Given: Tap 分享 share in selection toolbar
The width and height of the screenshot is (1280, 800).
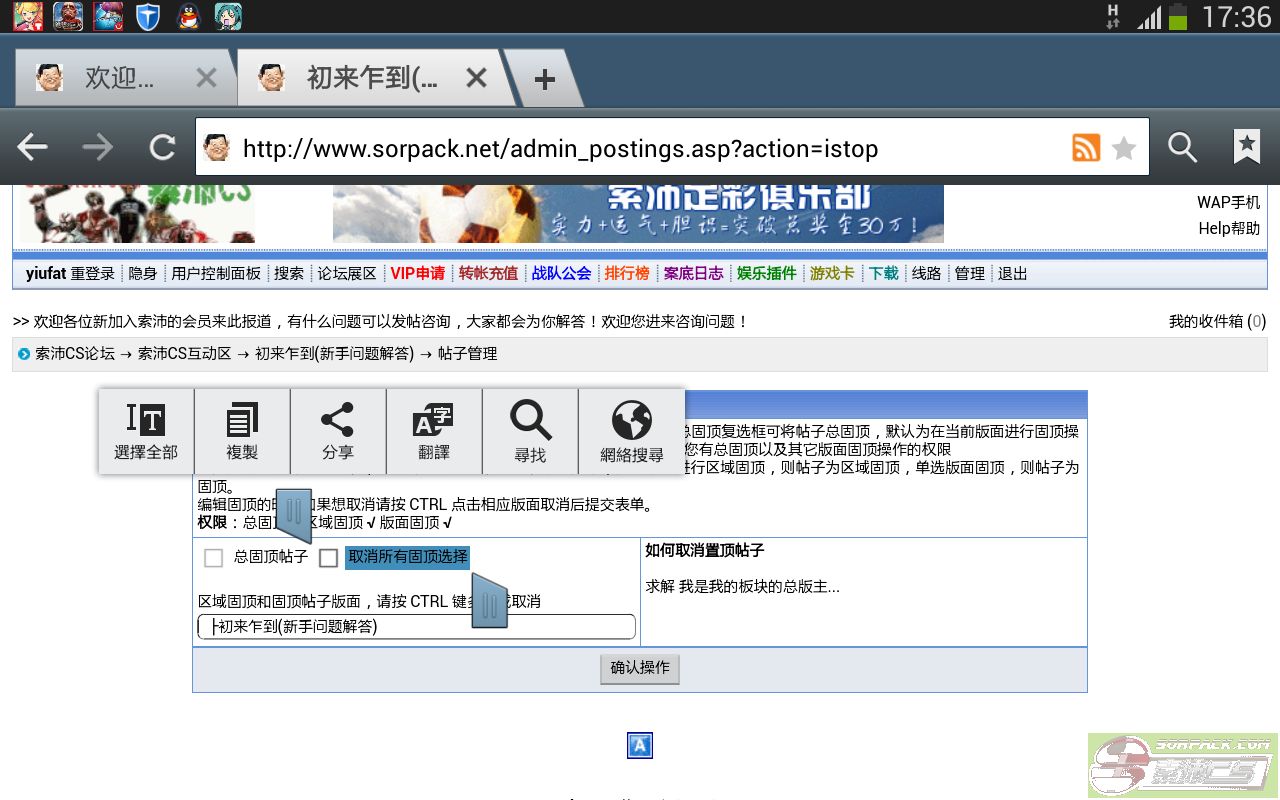Looking at the screenshot, I should click(338, 431).
